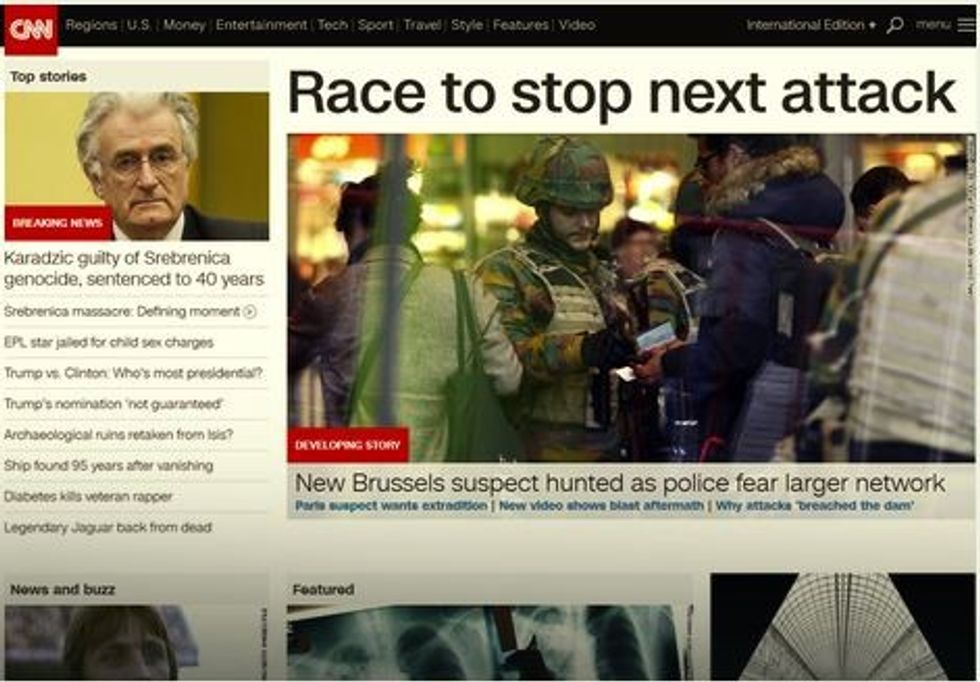The width and height of the screenshot is (980, 682).
Task: Open 'New Brussels suspect hunted' headline
Action: tap(619, 483)
